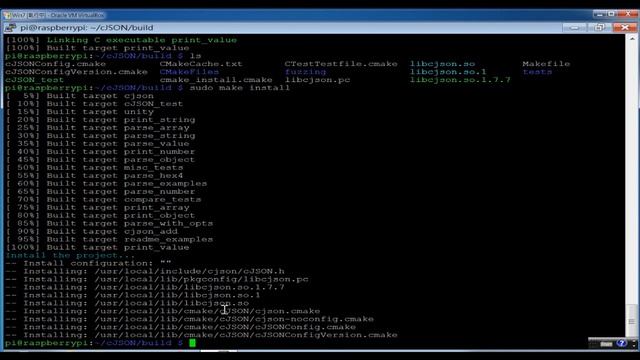Click the blue help question-mark icon
640x360 pixels.
[x=621, y=343]
